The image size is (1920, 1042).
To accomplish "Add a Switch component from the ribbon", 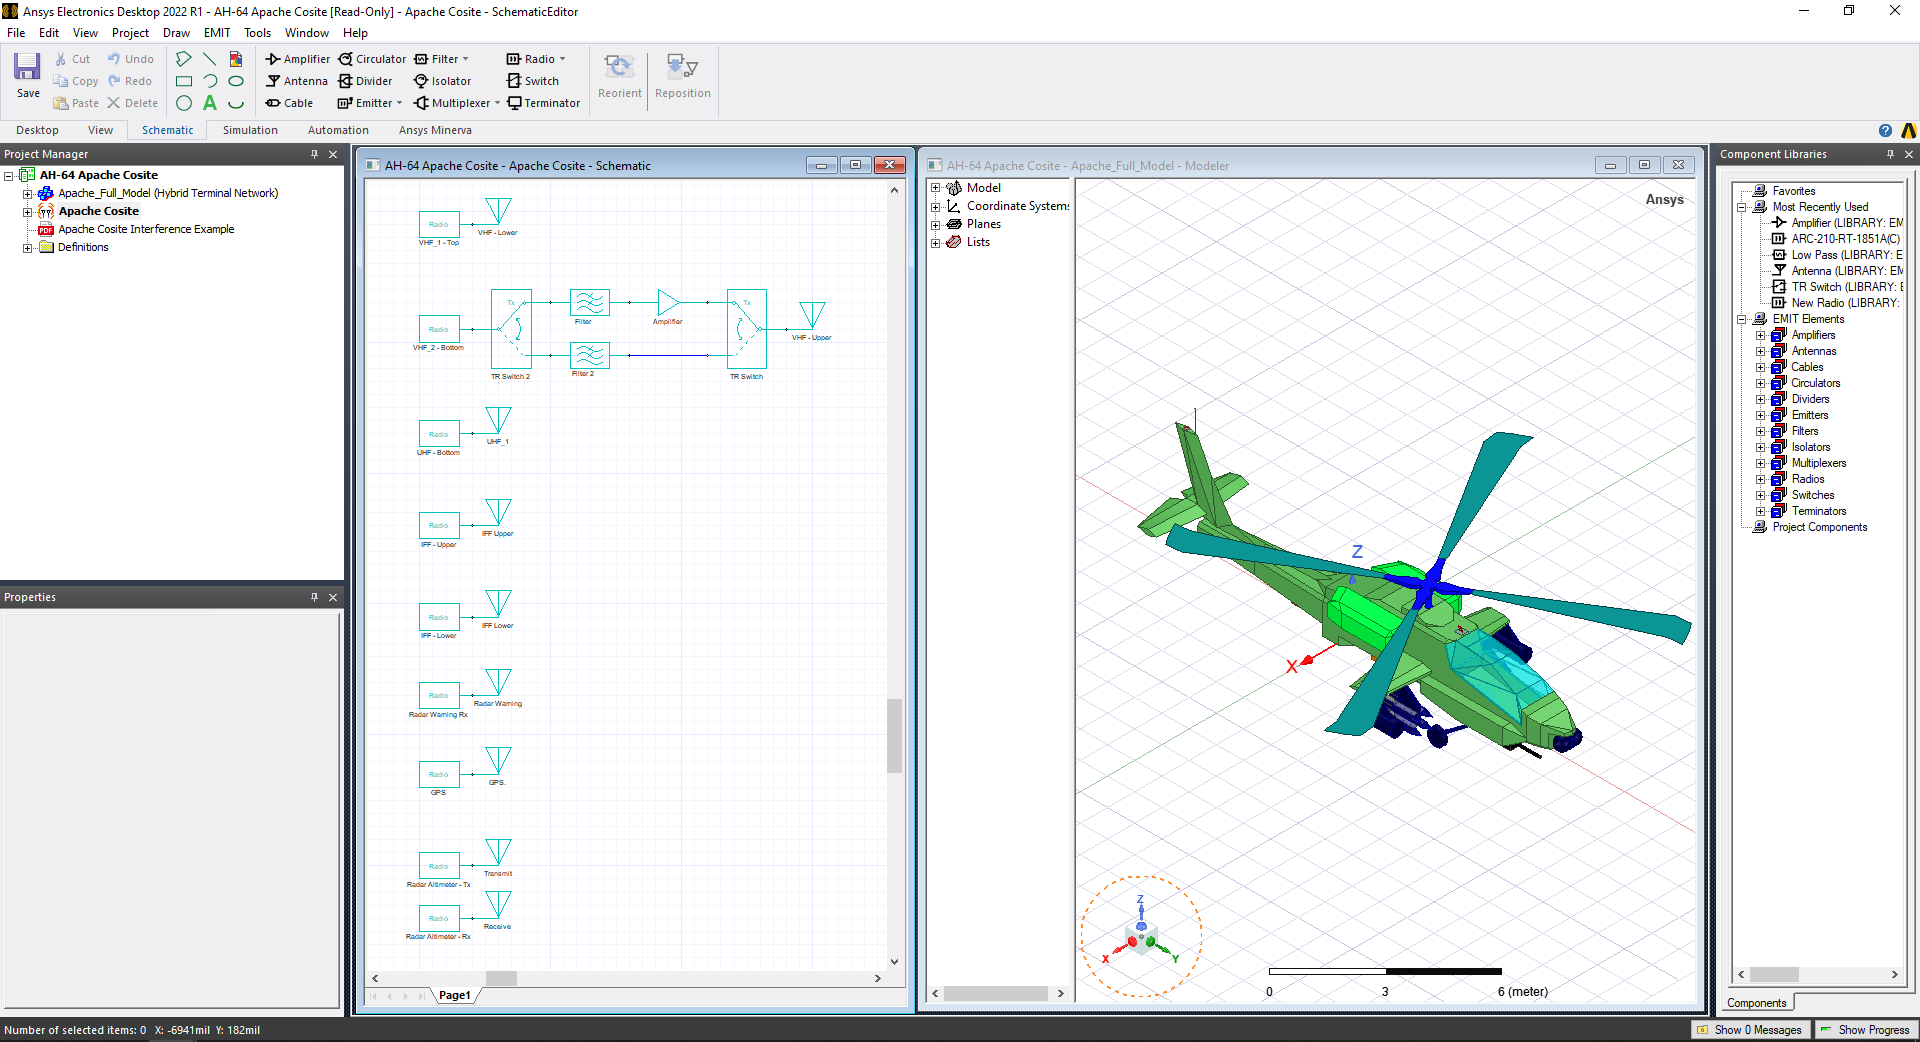I will (x=533, y=81).
